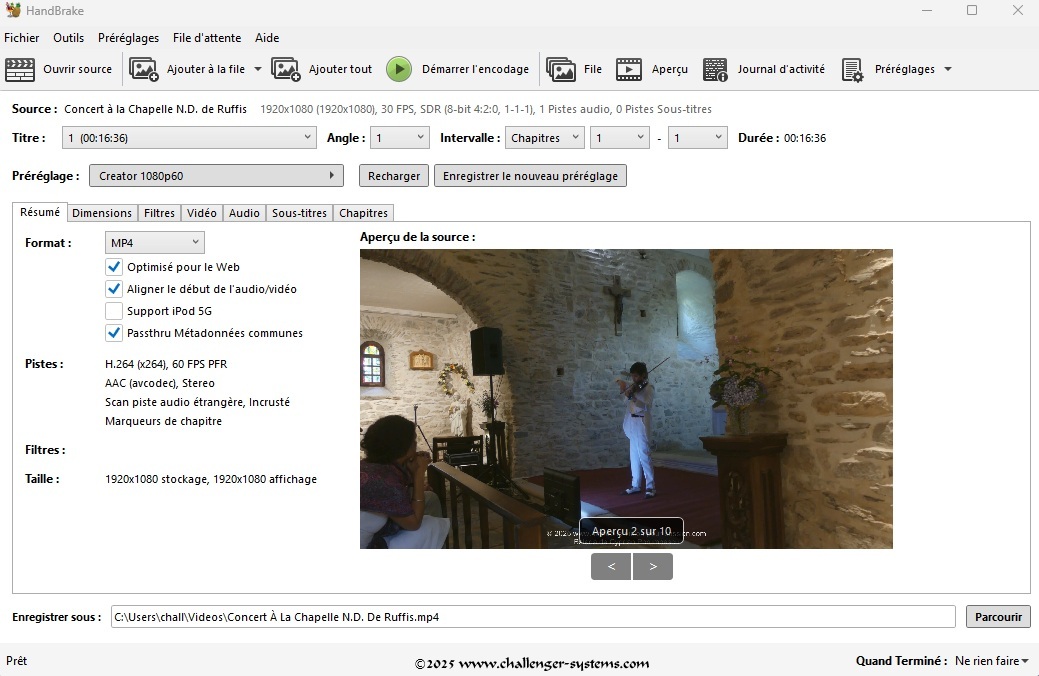Click the Aperçu film preview icon

coord(629,69)
